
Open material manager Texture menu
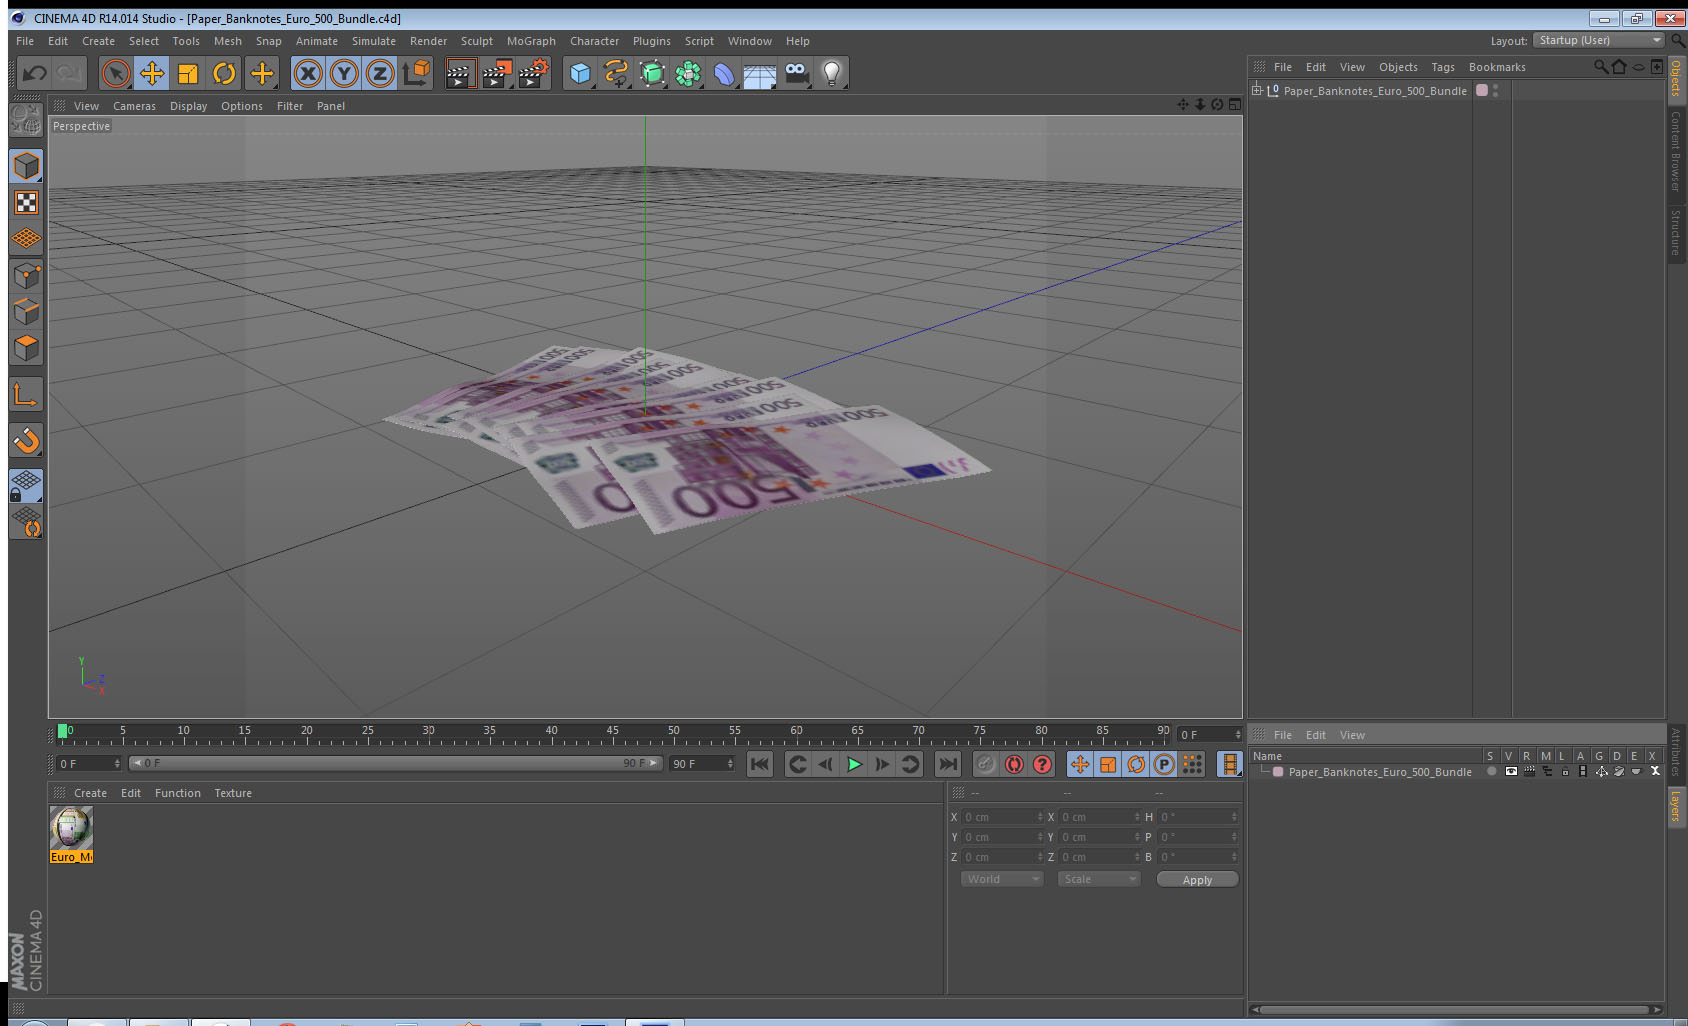(233, 793)
